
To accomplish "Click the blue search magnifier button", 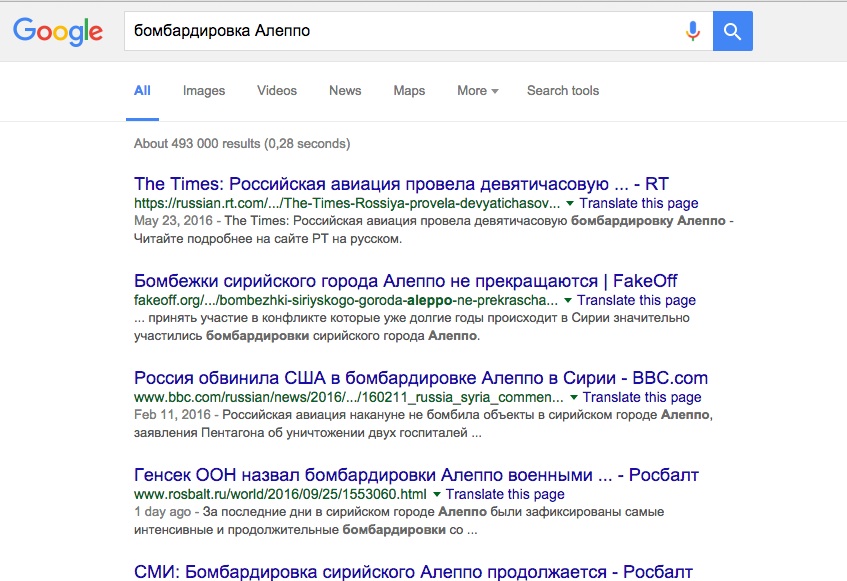I will 732,31.
